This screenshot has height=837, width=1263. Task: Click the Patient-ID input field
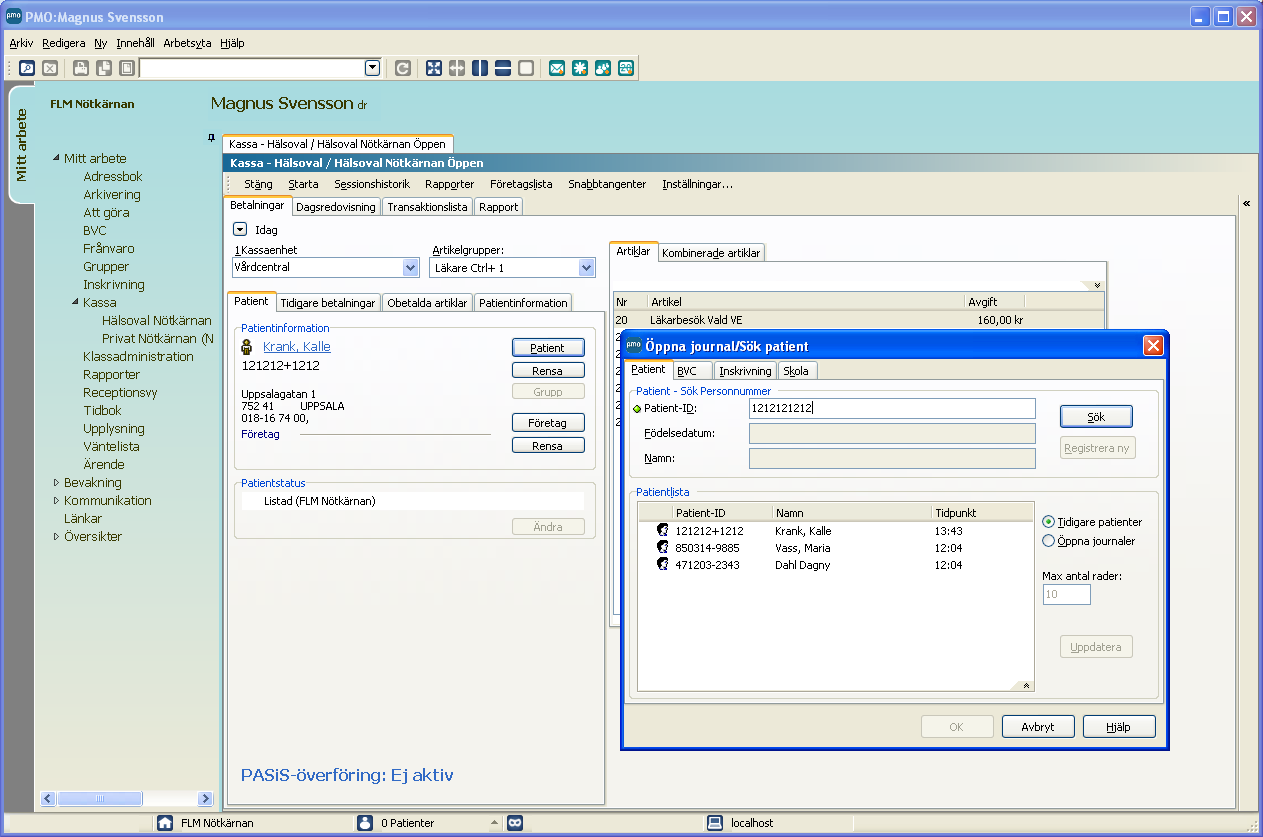[x=892, y=408]
